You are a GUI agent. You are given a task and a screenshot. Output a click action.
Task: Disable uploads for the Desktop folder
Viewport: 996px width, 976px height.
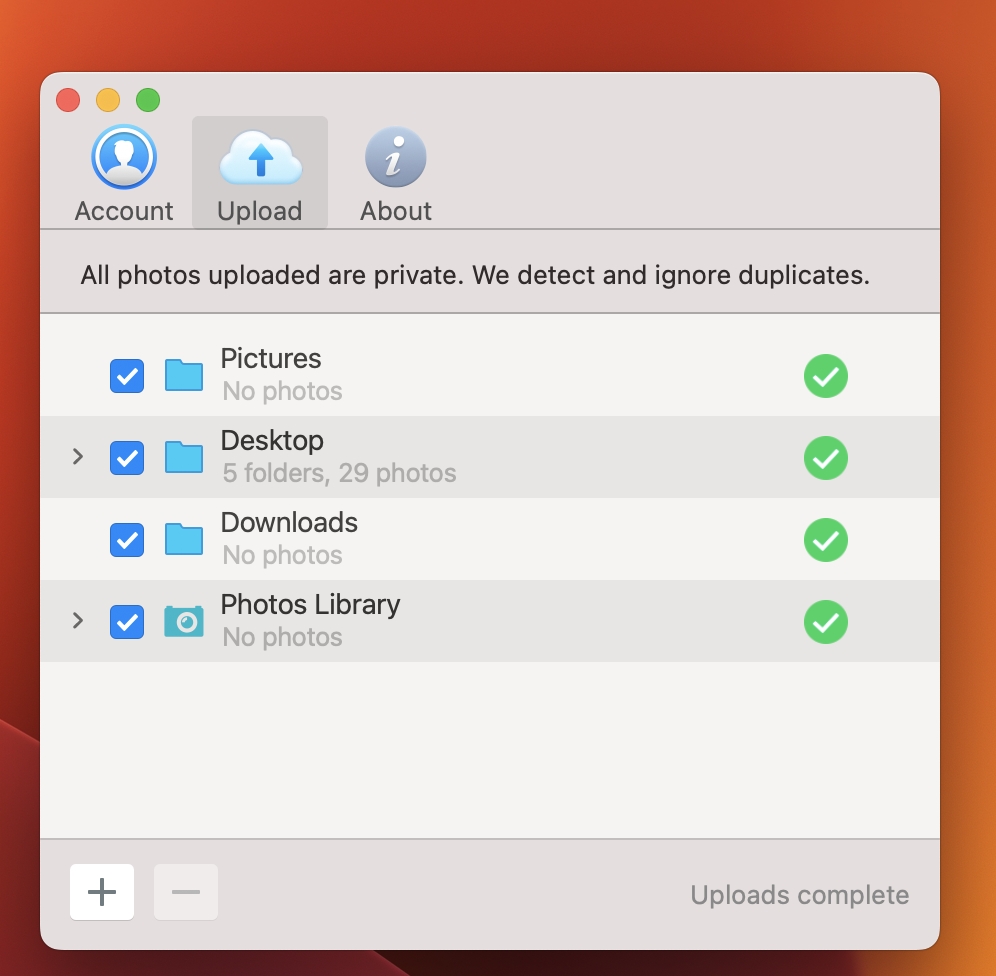click(x=126, y=458)
